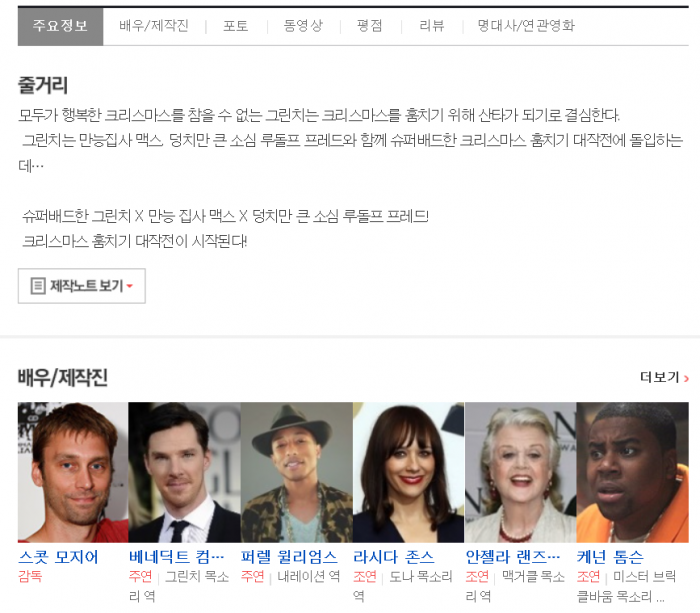
Task: Click the 케넌 톰슨 name link
Action: [x=610, y=557]
